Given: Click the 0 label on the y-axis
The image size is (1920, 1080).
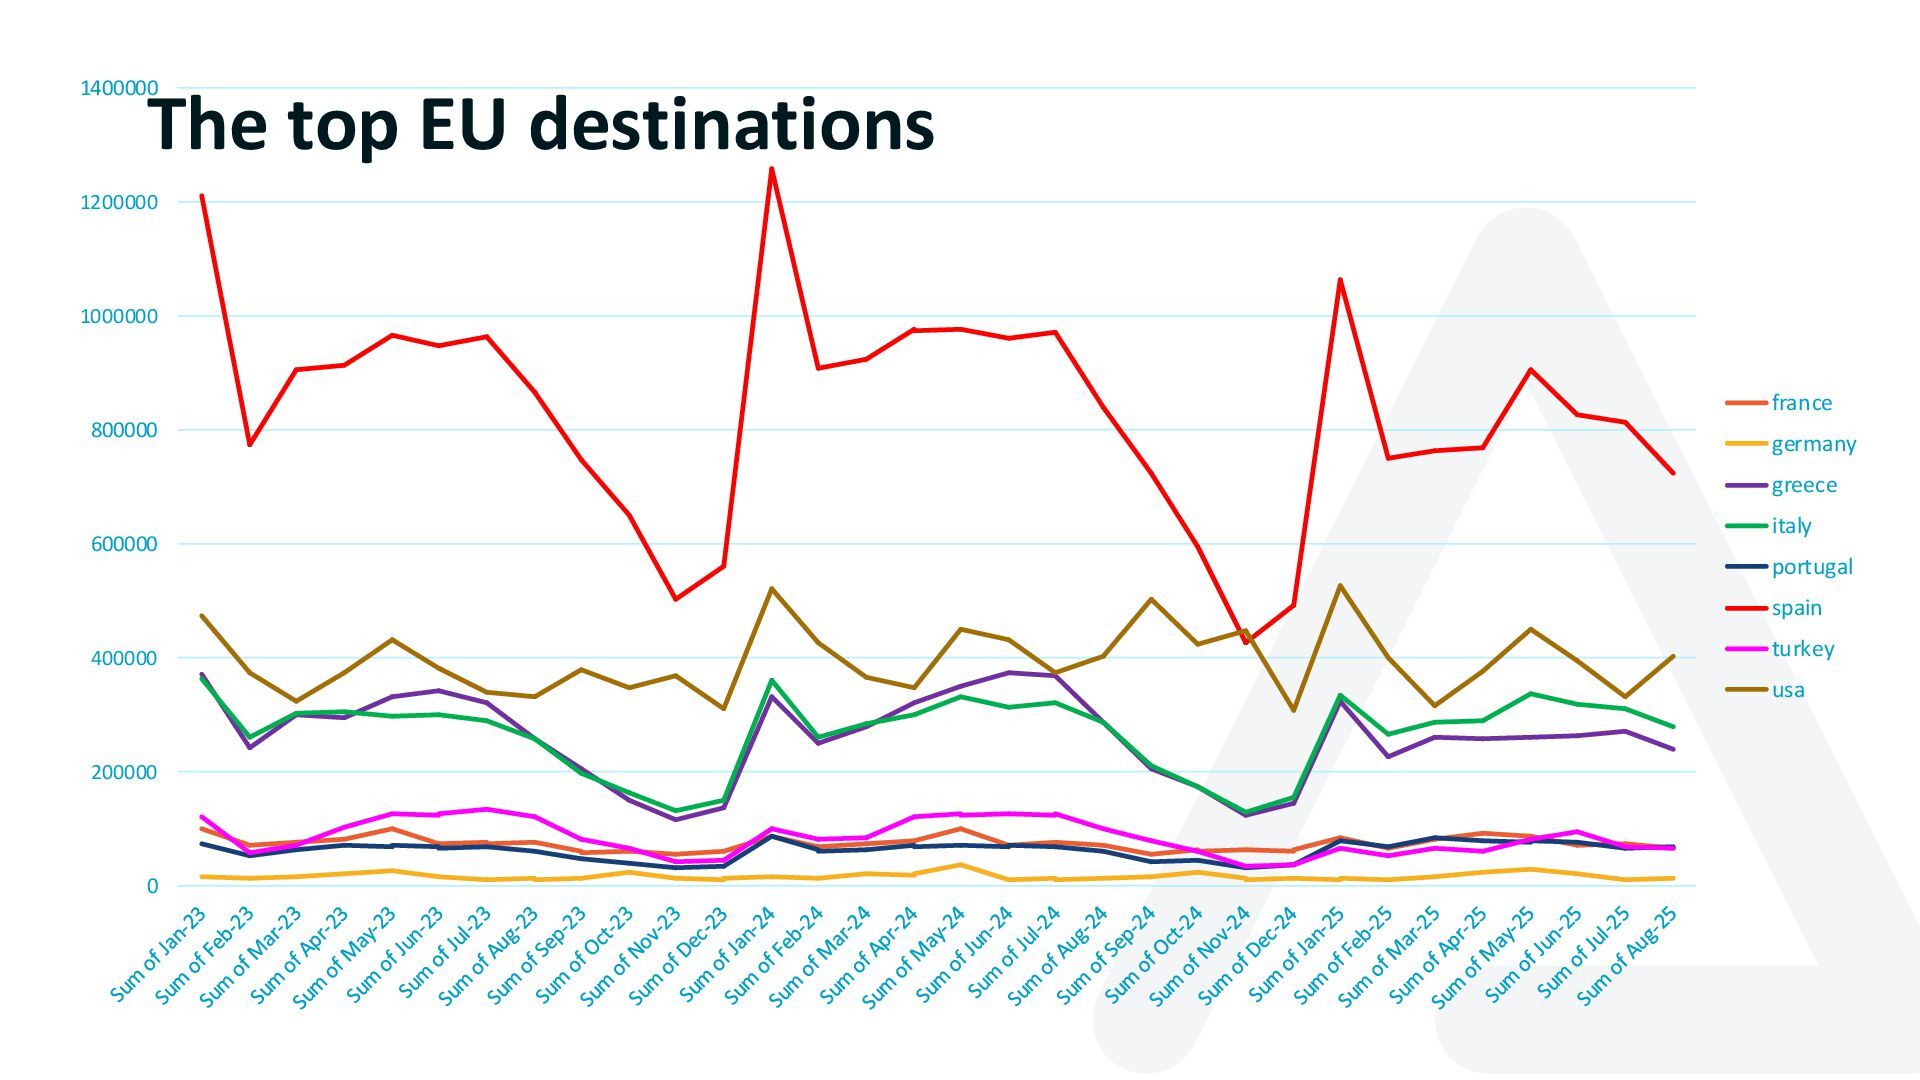Looking at the screenshot, I should [152, 886].
